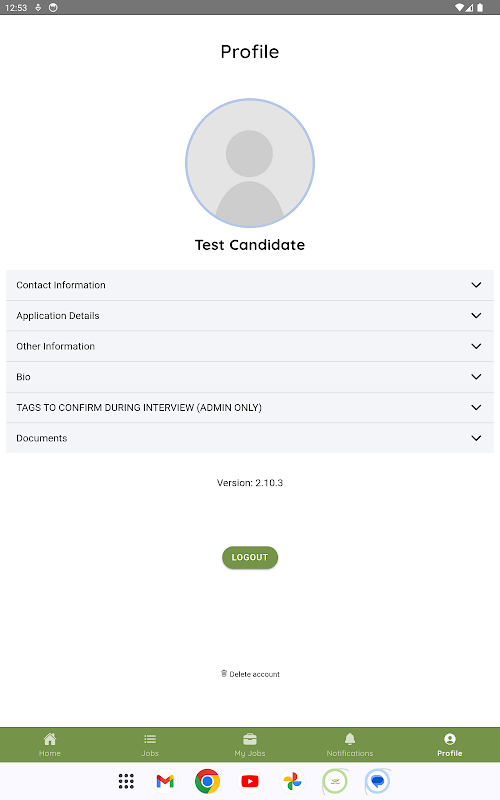
Task: Open Google Photos pinwheel icon
Action: (292, 781)
